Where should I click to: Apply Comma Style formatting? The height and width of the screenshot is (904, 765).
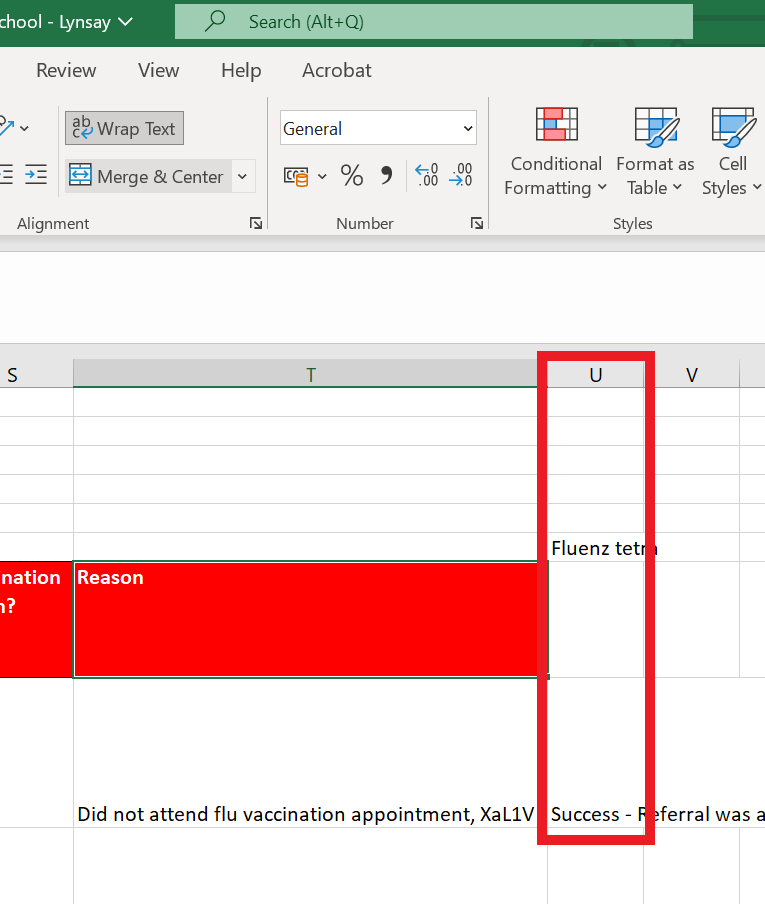[386, 177]
